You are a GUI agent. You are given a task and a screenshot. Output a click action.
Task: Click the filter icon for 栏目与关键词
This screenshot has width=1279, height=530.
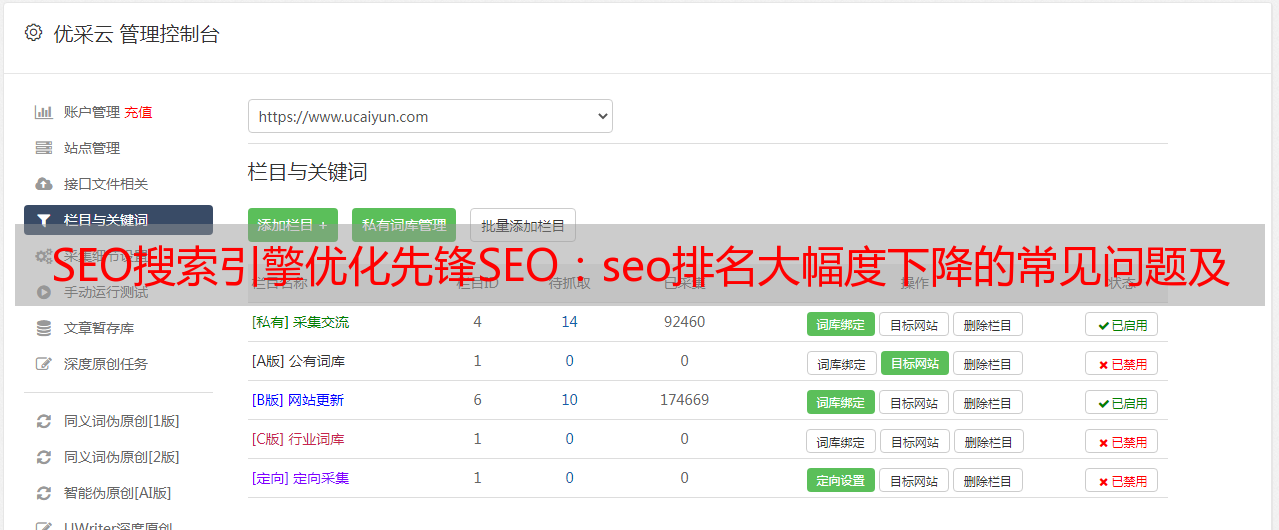click(44, 220)
